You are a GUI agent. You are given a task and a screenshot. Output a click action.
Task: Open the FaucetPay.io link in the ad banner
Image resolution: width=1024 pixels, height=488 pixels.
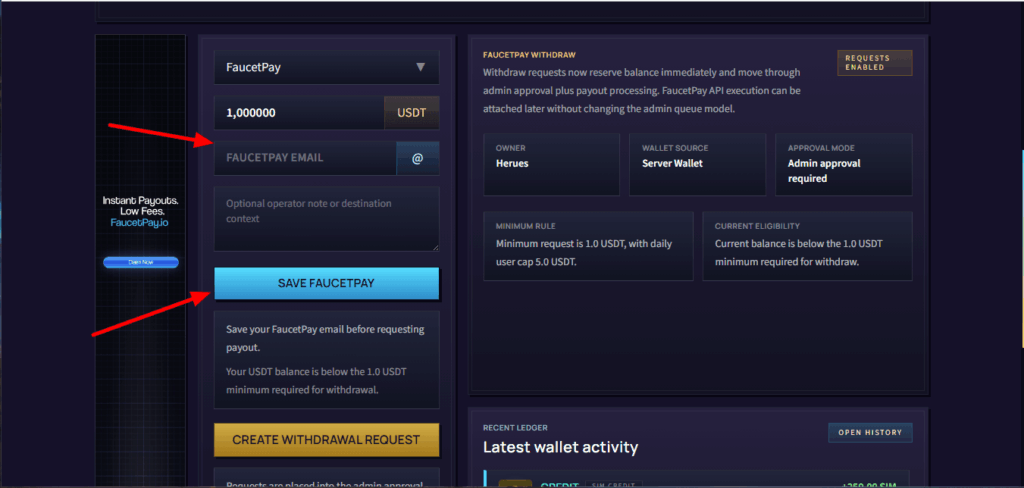(140, 223)
